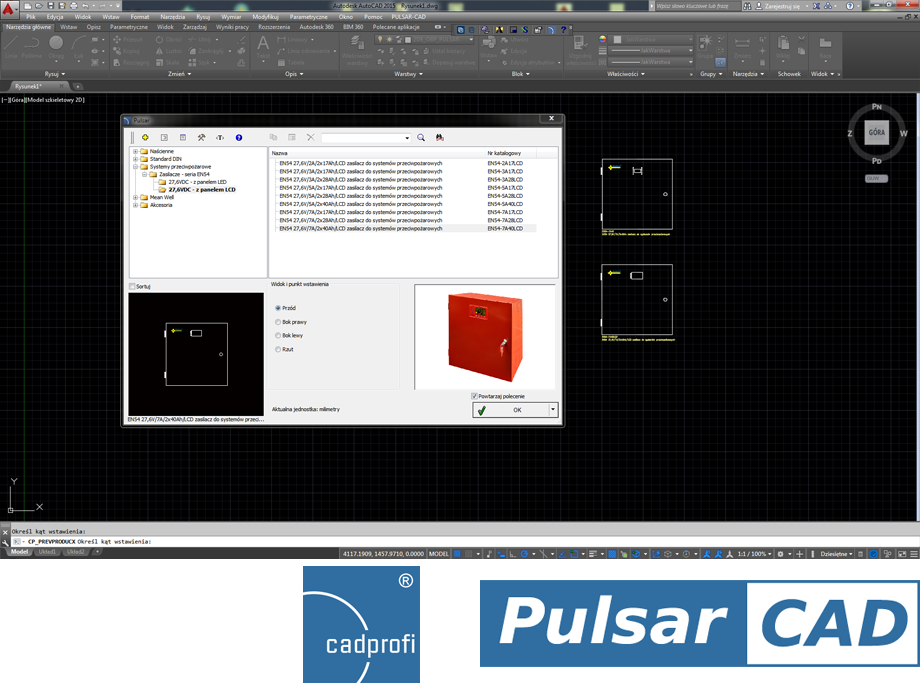Click the question mark icon in Pulsar-CAD toolbar
The image size is (920, 700).
[563, 29]
